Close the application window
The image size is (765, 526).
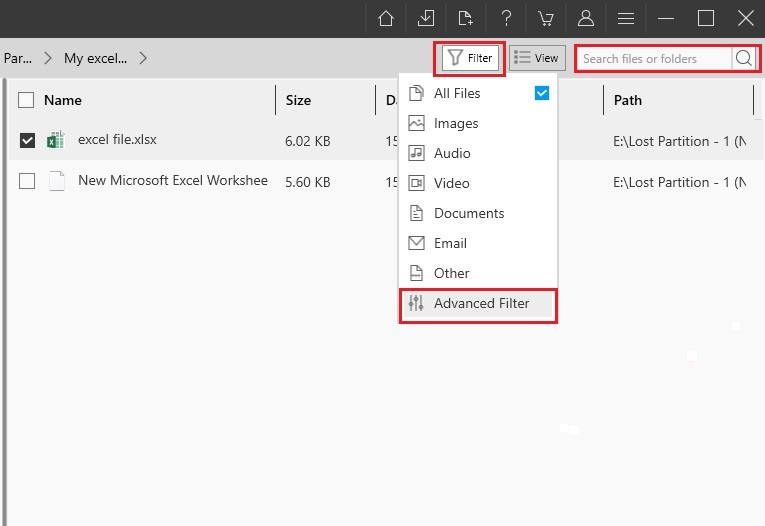[745, 19]
